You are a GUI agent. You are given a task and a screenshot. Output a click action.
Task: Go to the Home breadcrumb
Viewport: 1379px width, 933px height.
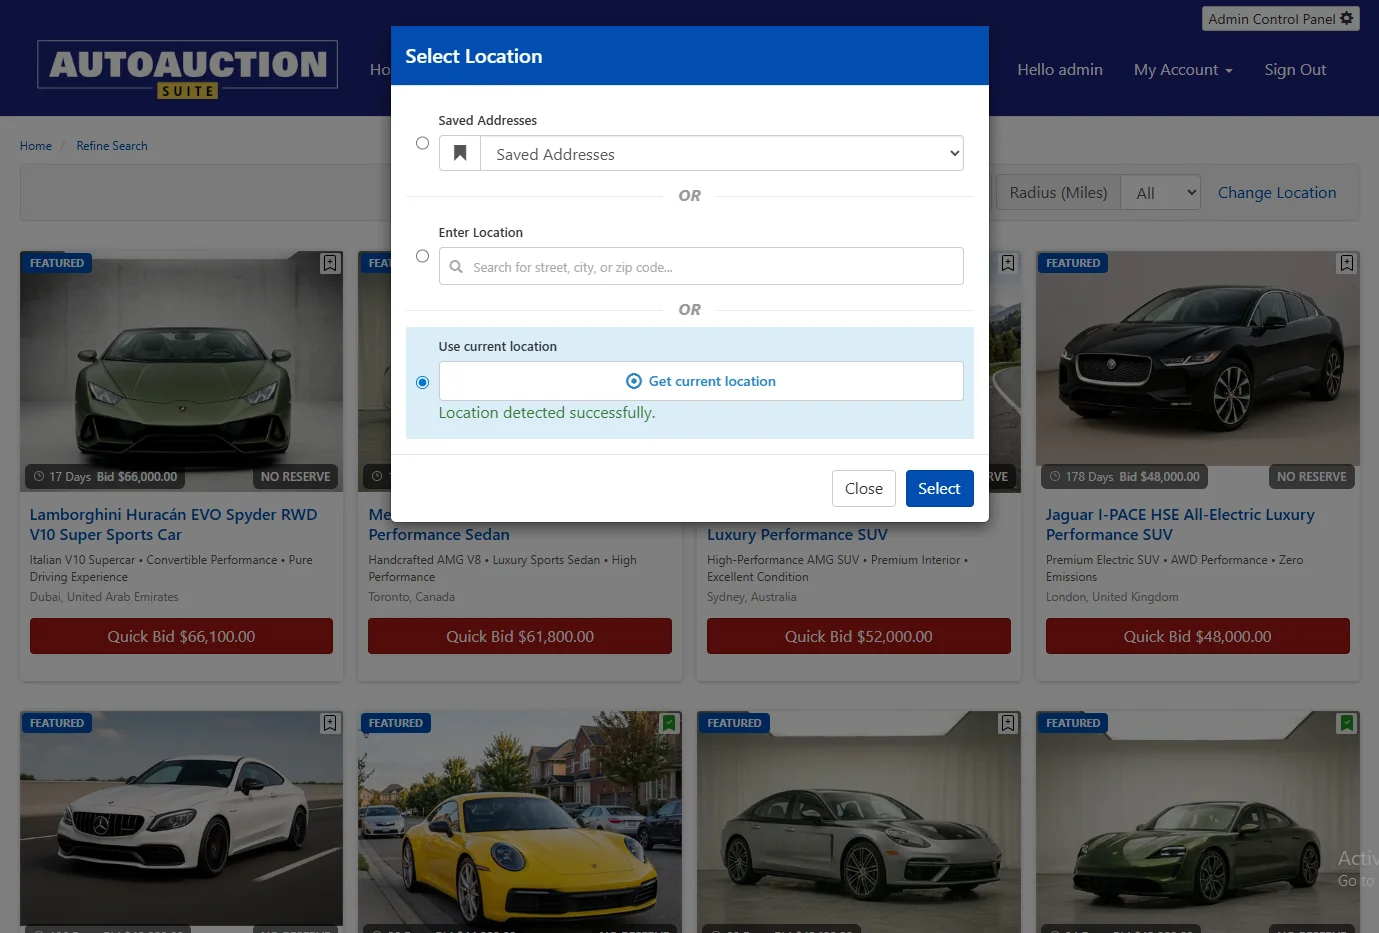36,146
